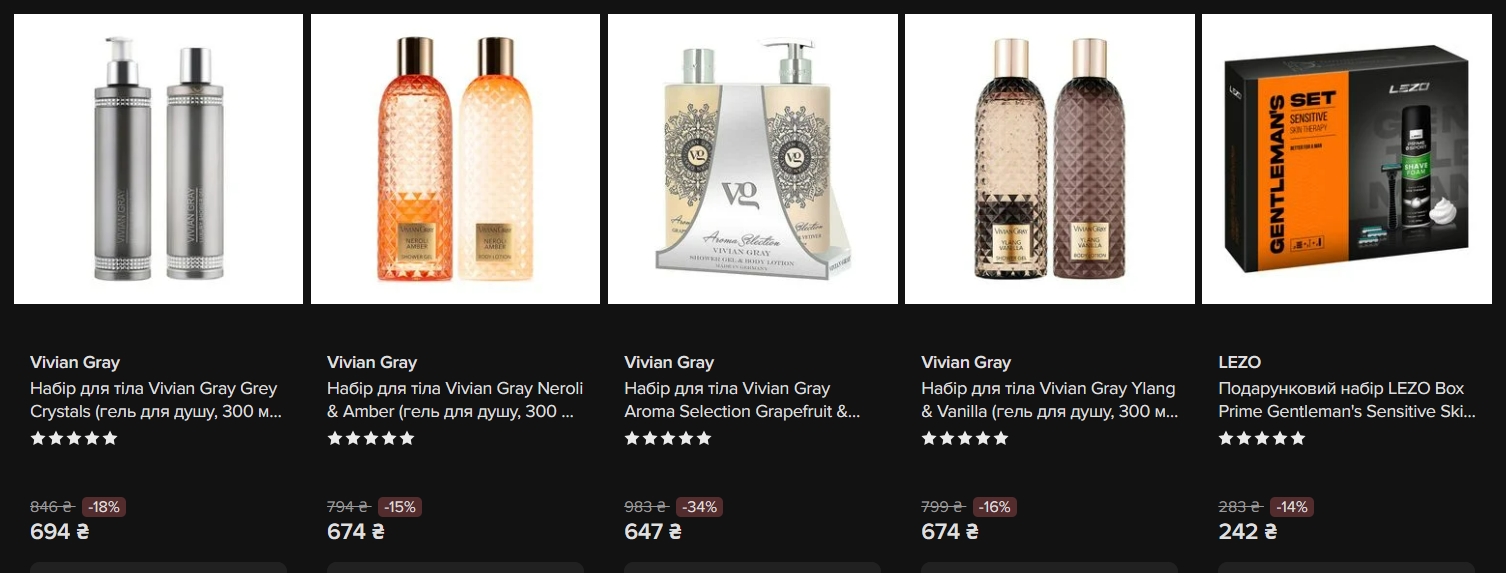Click the Vivian Gray brand above Grey Crystals

coord(75,362)
